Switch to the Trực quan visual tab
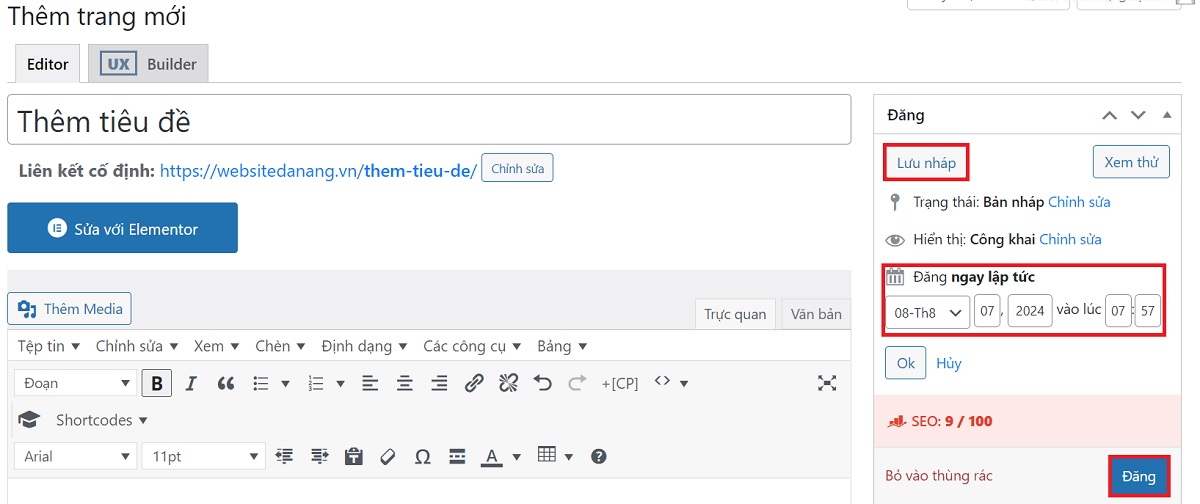 tap(735, 313)
